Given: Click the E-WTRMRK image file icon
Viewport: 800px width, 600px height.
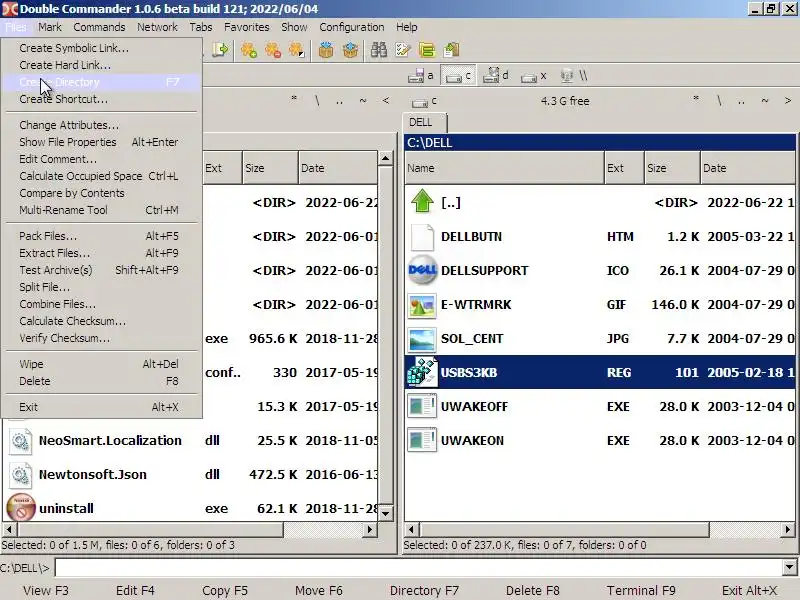Looking at the screenshot, I should (x=422, y=305).
